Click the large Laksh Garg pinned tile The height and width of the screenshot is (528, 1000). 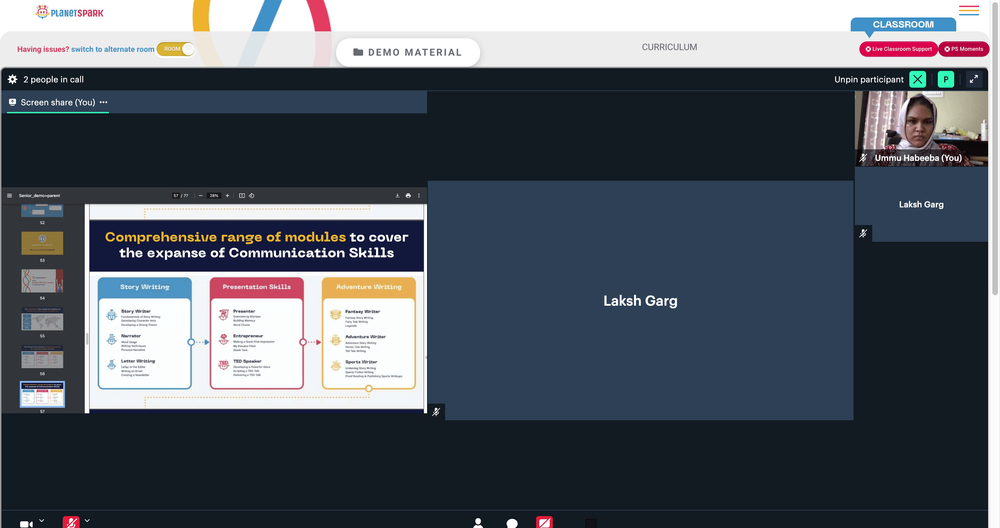(x=640, y=300)
